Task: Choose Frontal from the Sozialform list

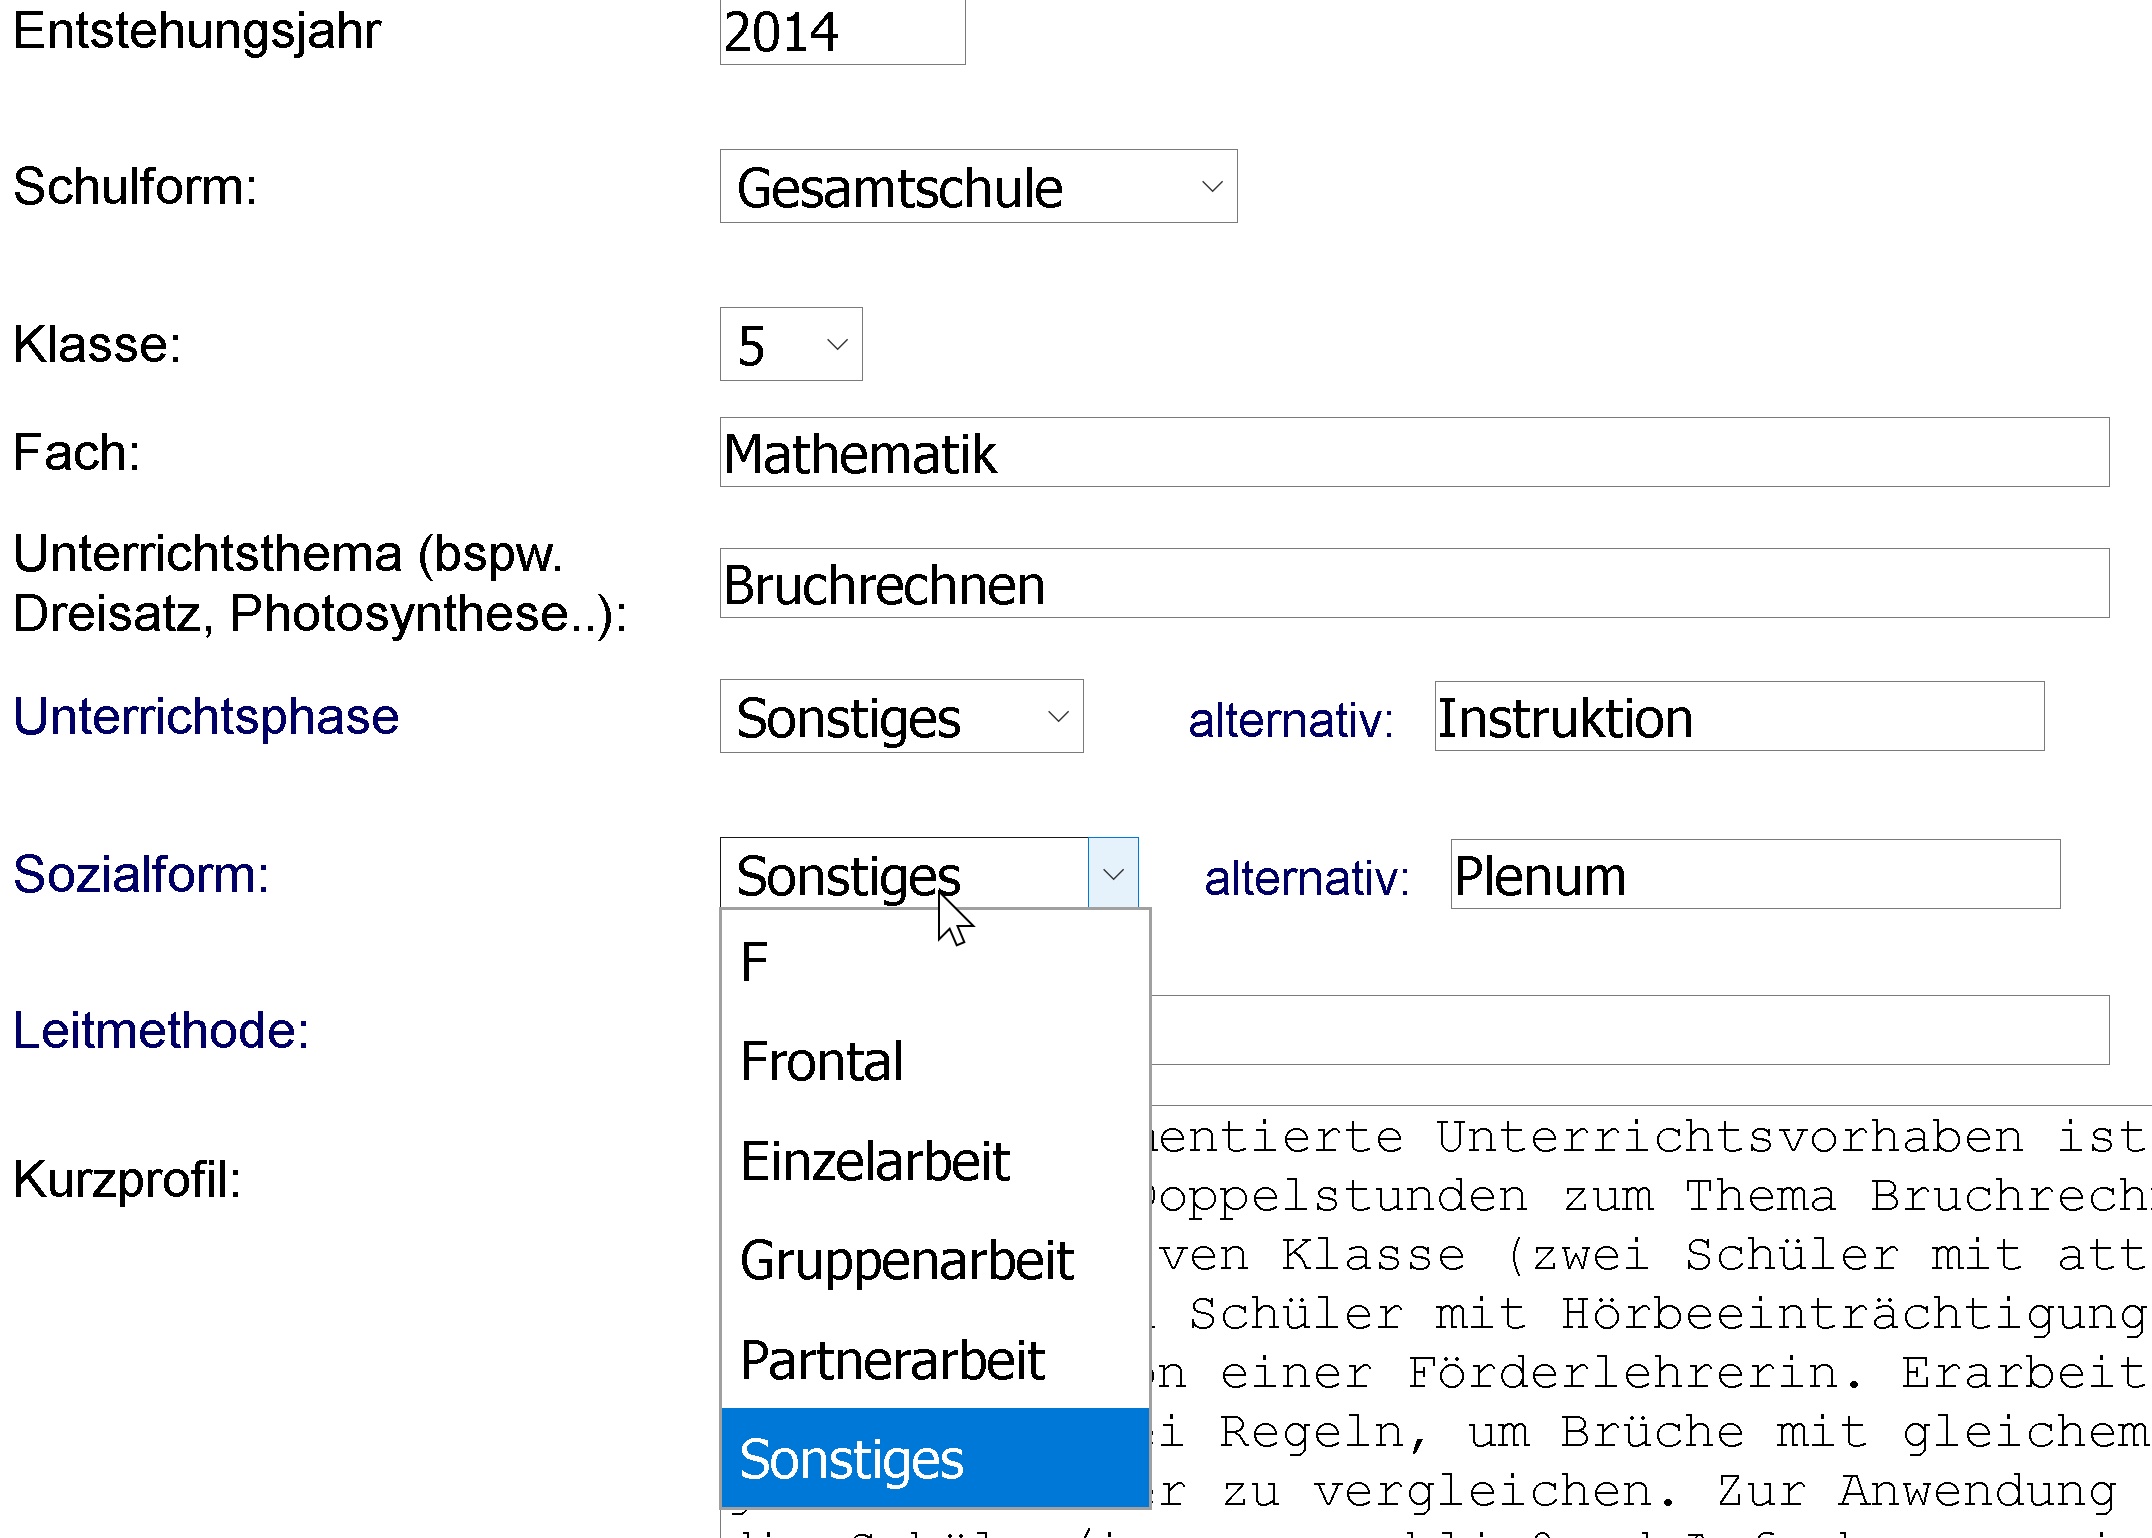Action: click(935, 1061)
